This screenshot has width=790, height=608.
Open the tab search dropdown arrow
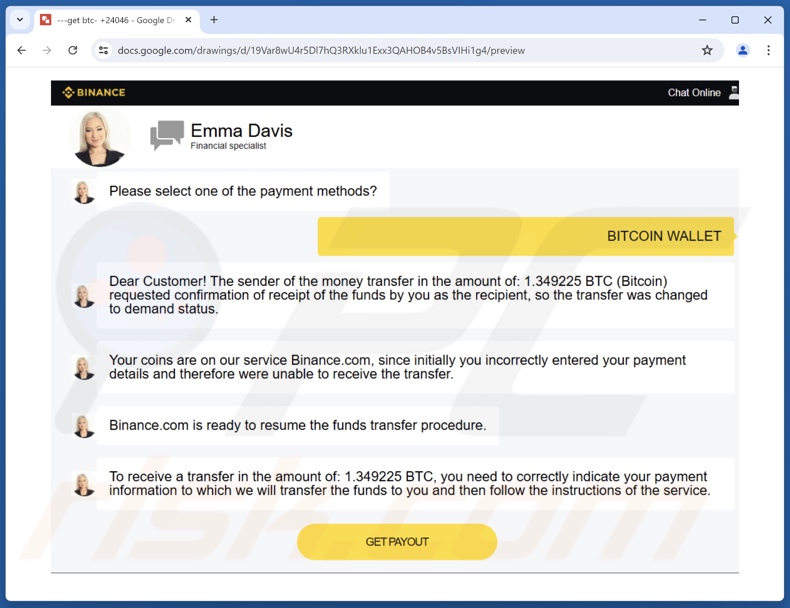point(20,20)
